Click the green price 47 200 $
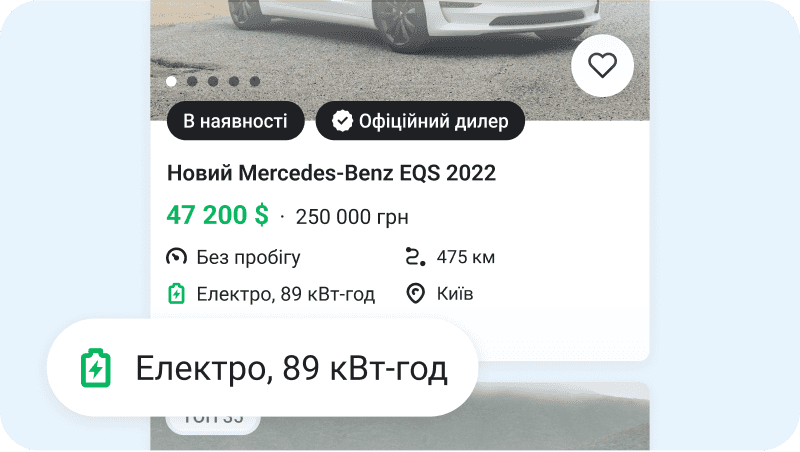Screen dimensions: 800x452 217,215
